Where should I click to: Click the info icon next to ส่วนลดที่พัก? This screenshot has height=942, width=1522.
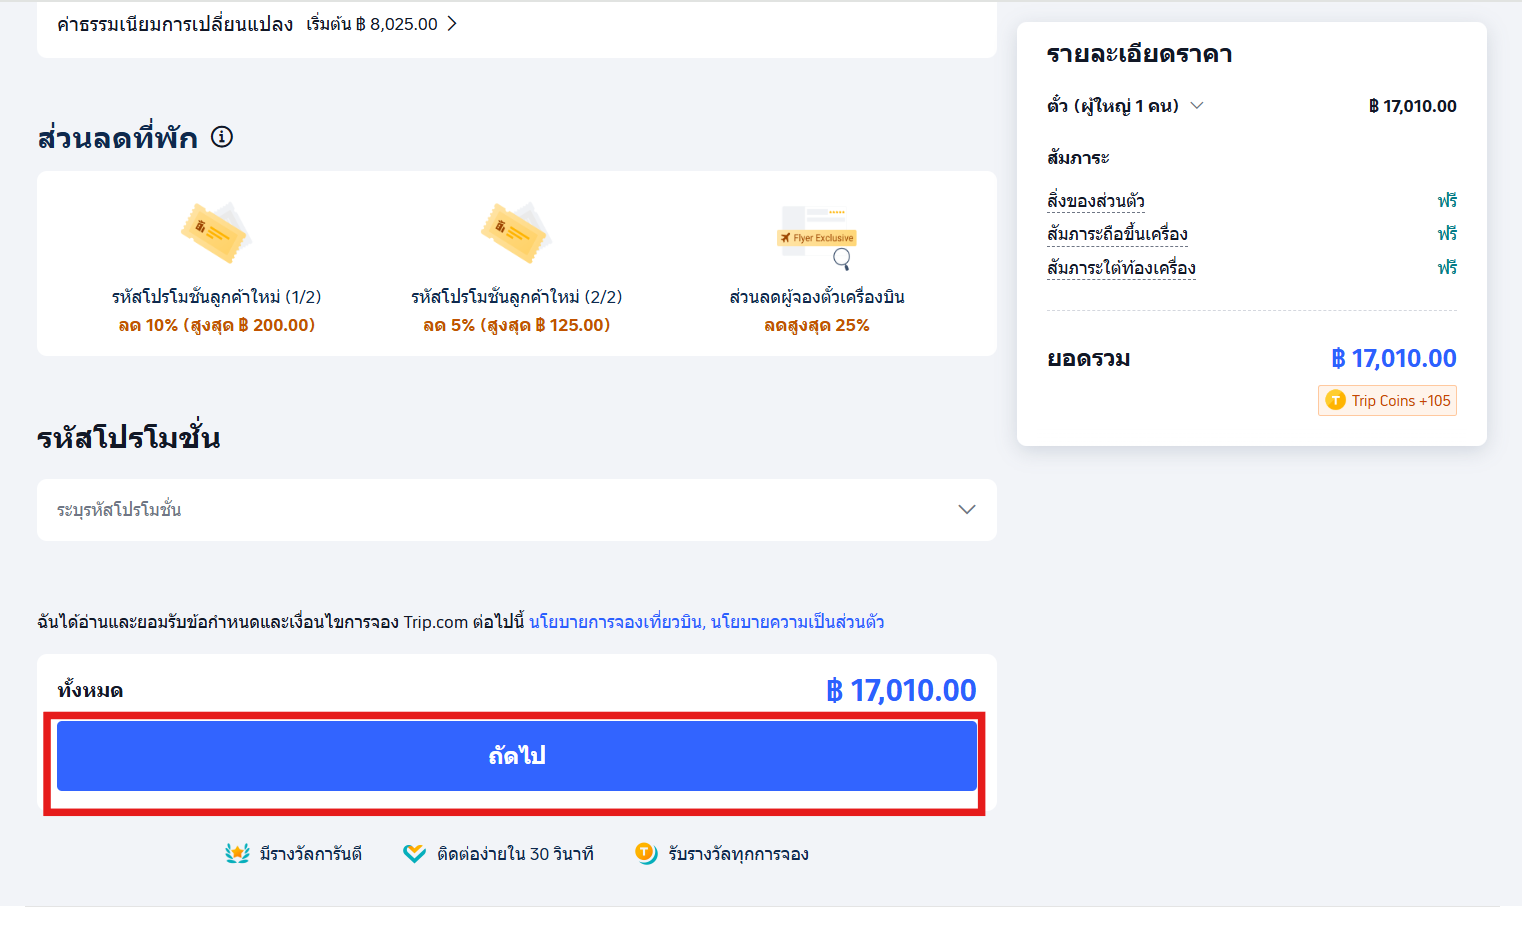[x=222, y=137]
